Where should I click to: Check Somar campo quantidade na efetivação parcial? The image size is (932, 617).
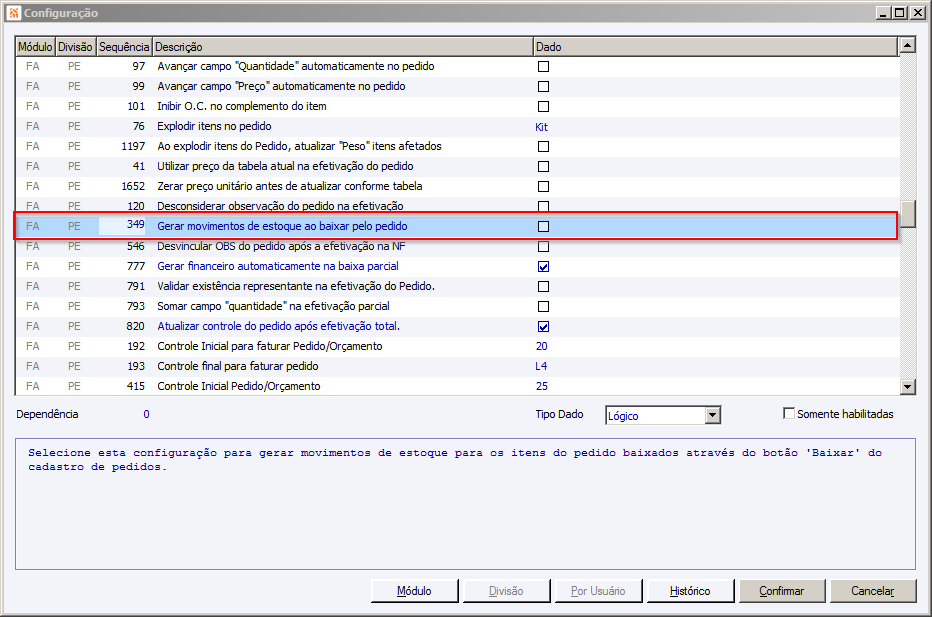[x=543, y=307]
